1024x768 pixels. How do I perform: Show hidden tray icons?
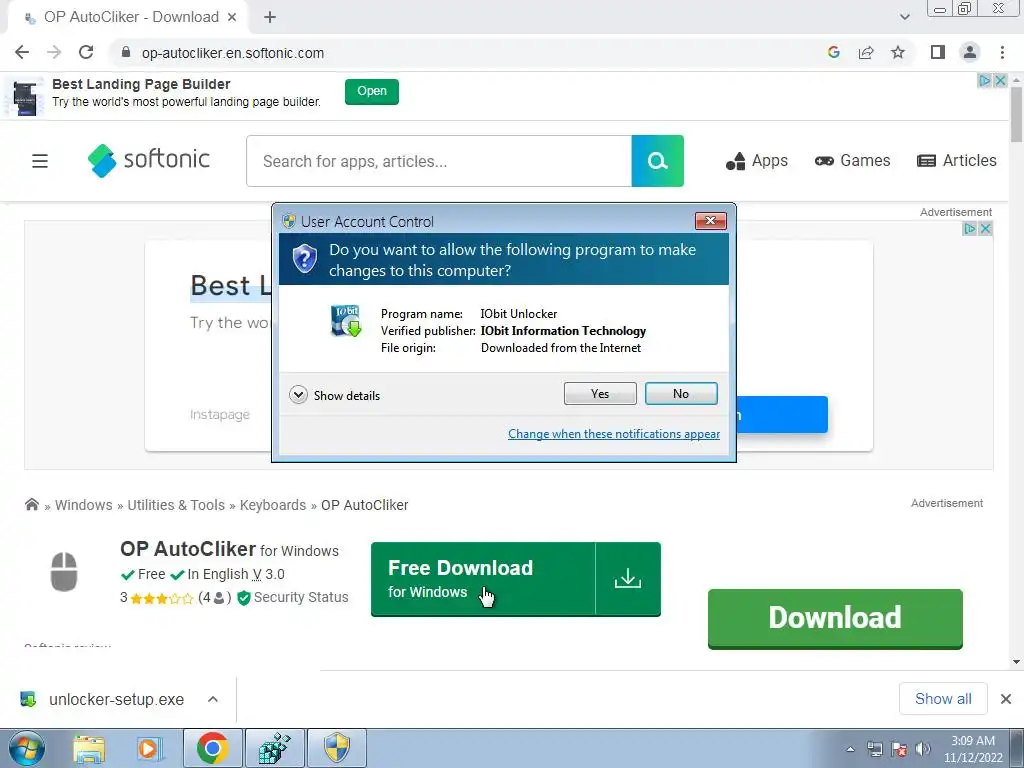pos(850,749)
